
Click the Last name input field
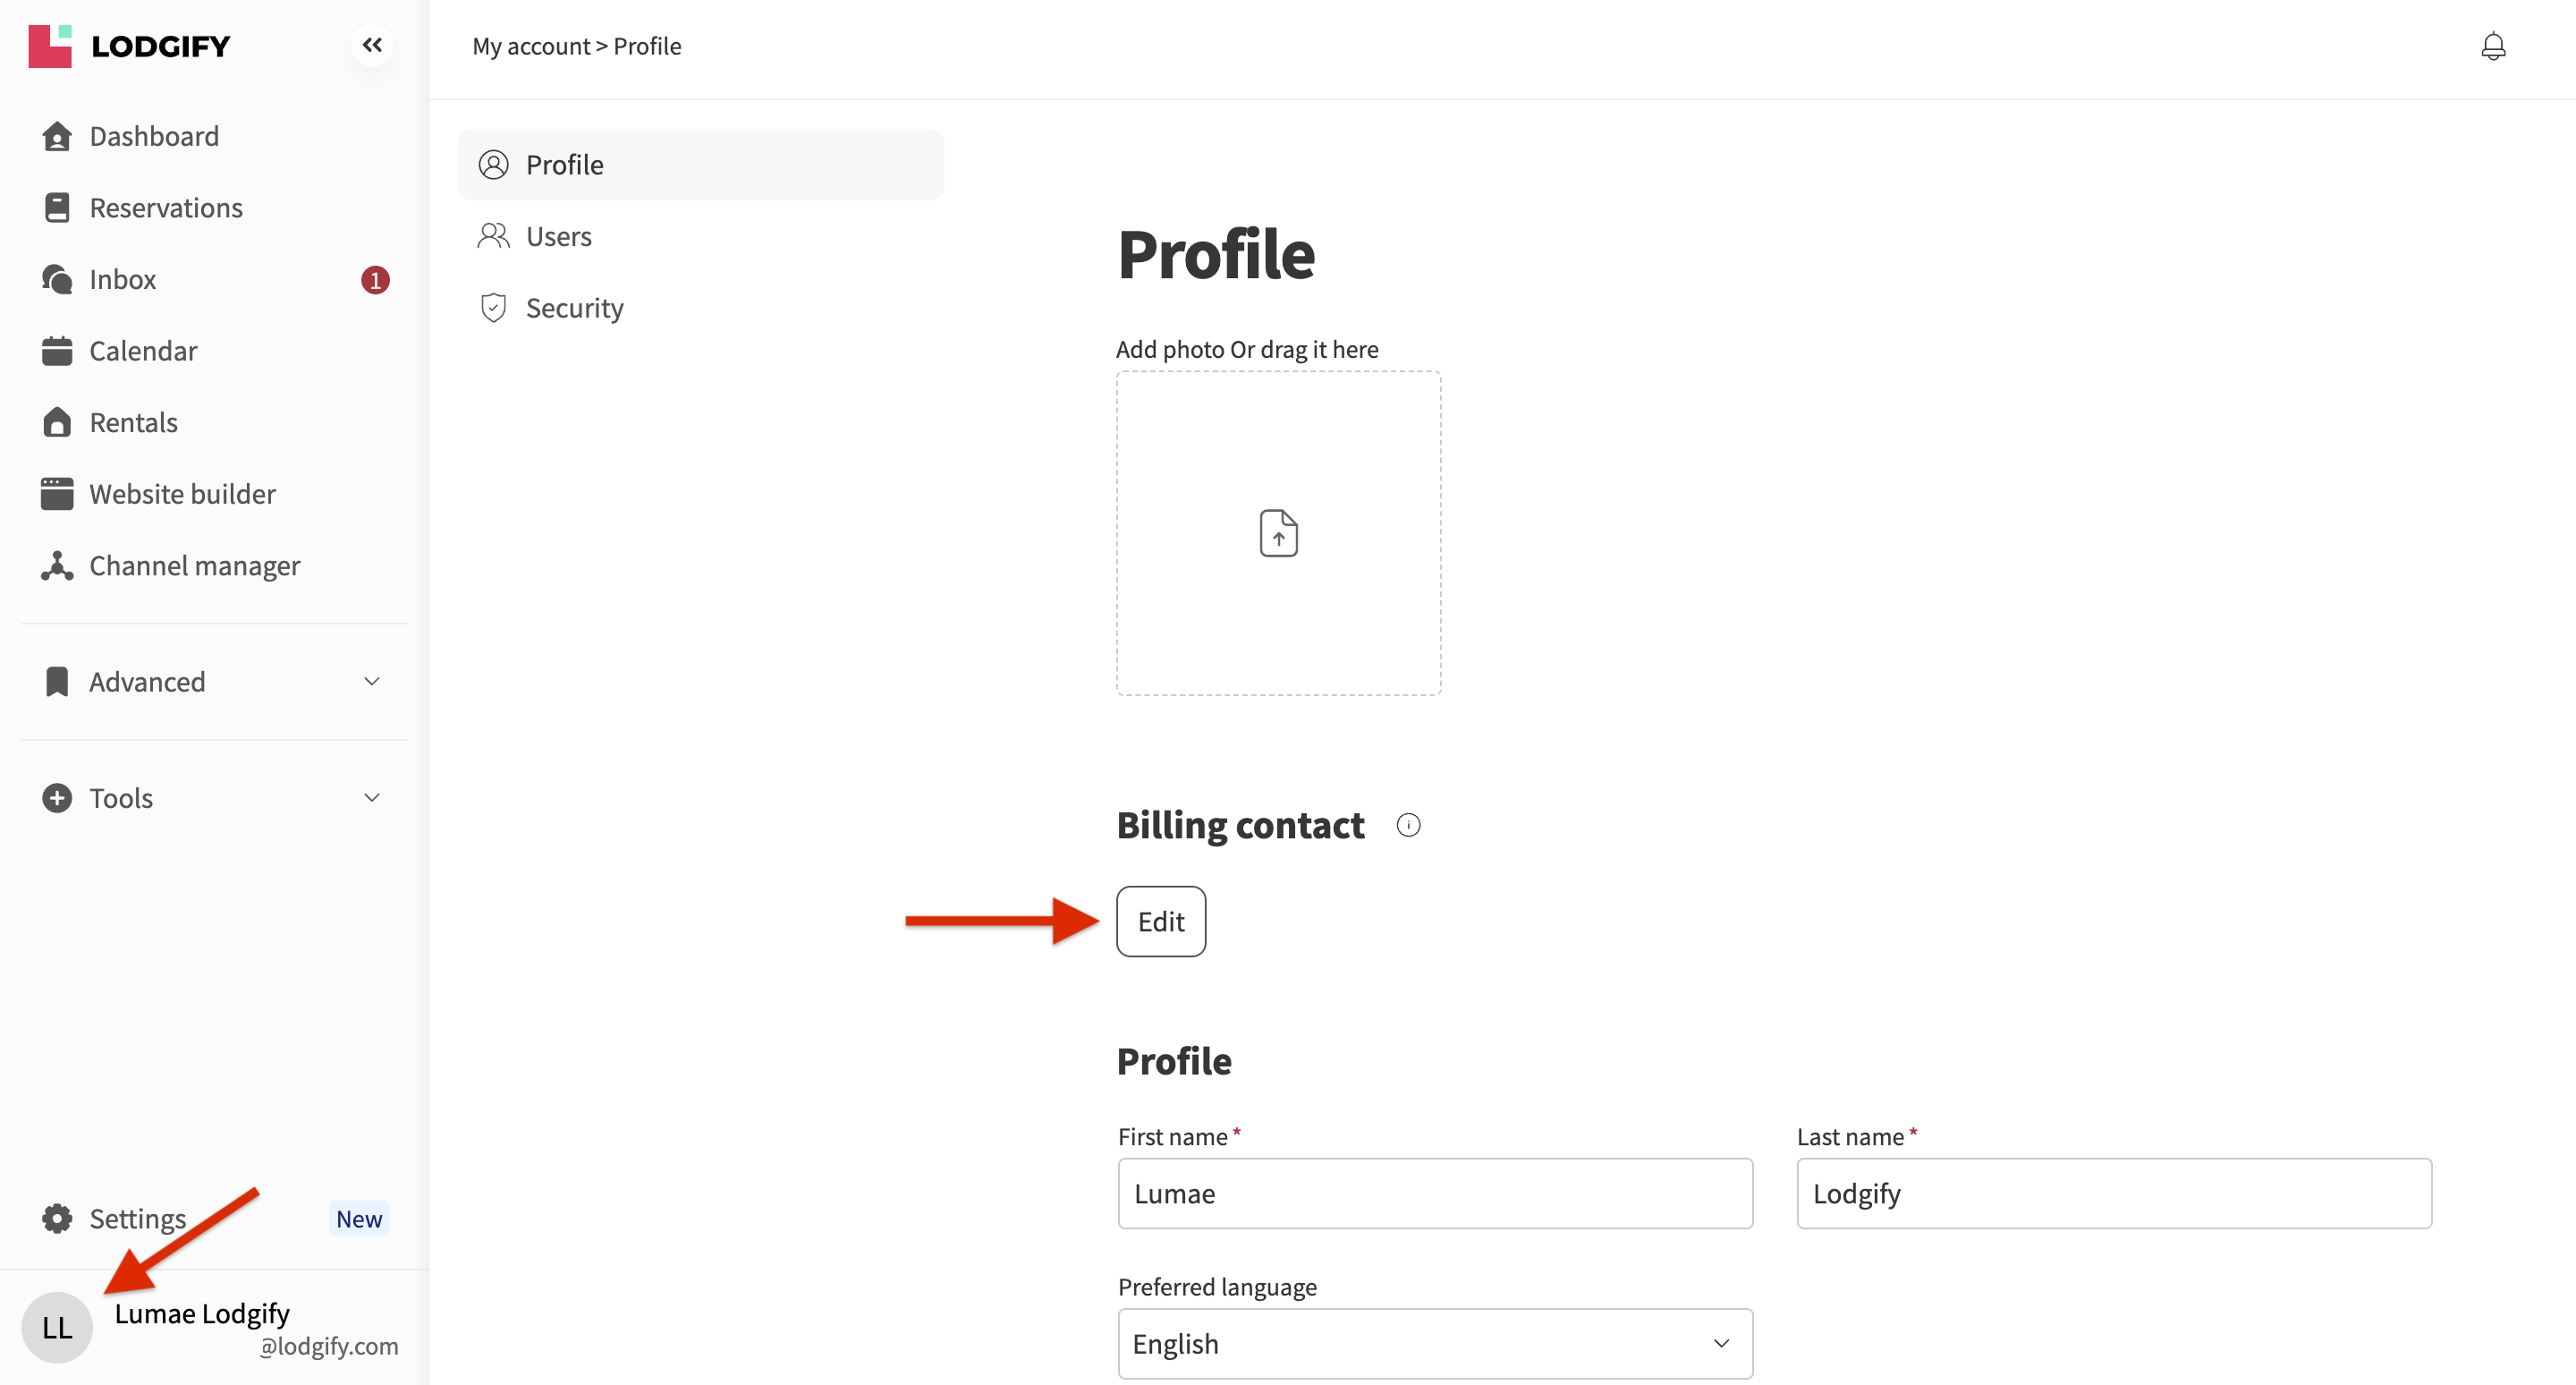[2113, 1193]
